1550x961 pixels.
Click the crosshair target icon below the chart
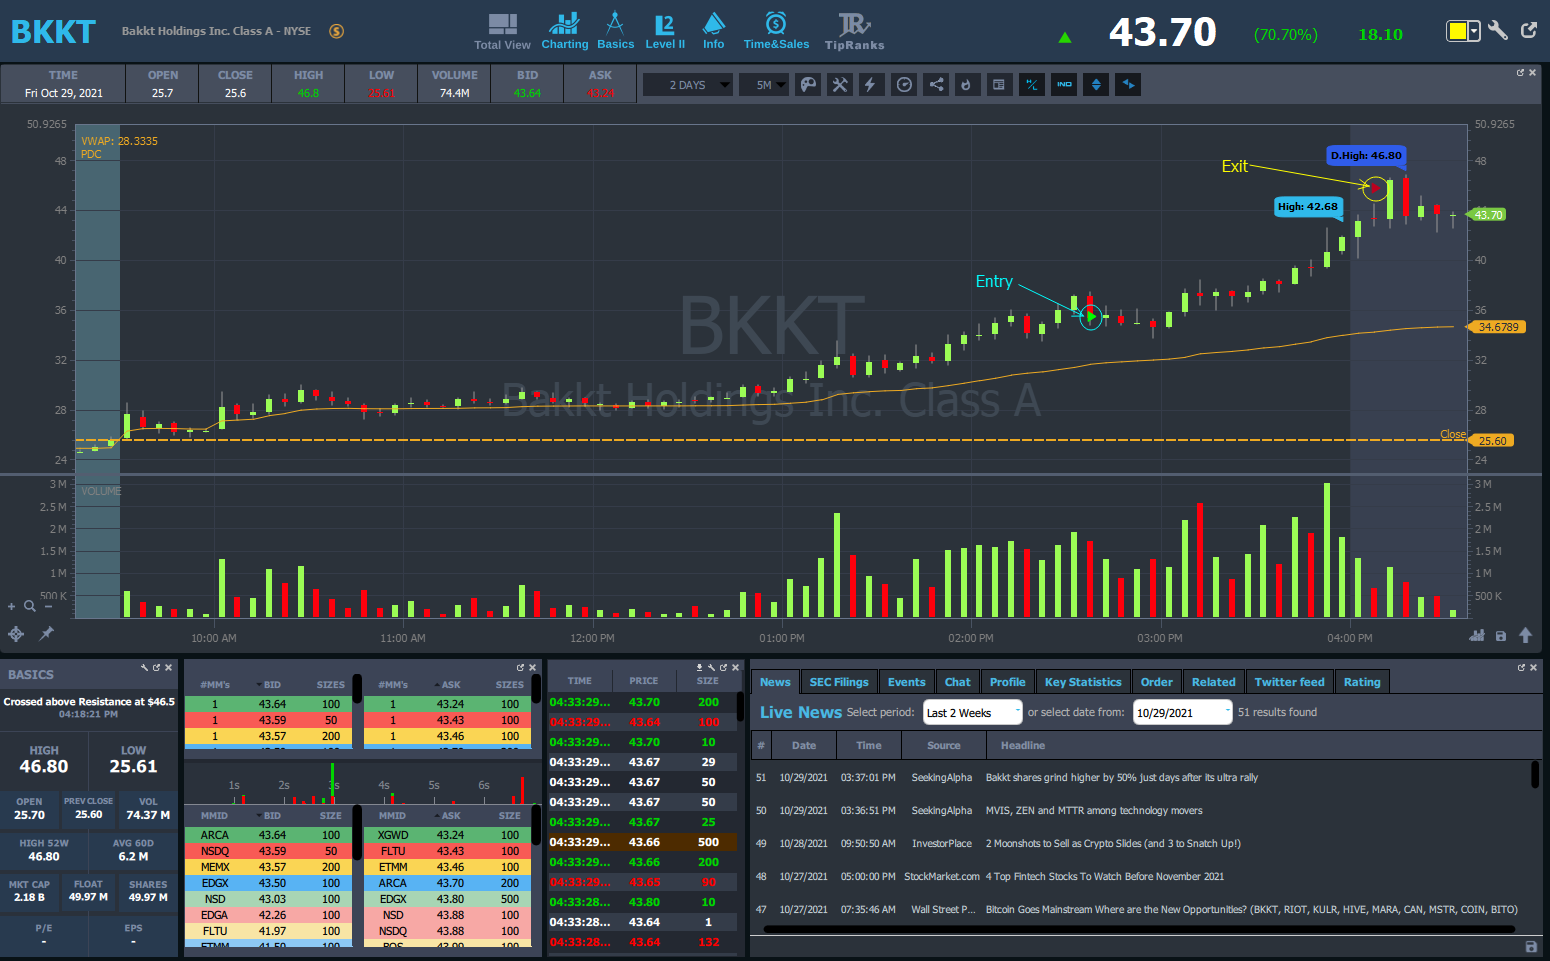(16, 633)
